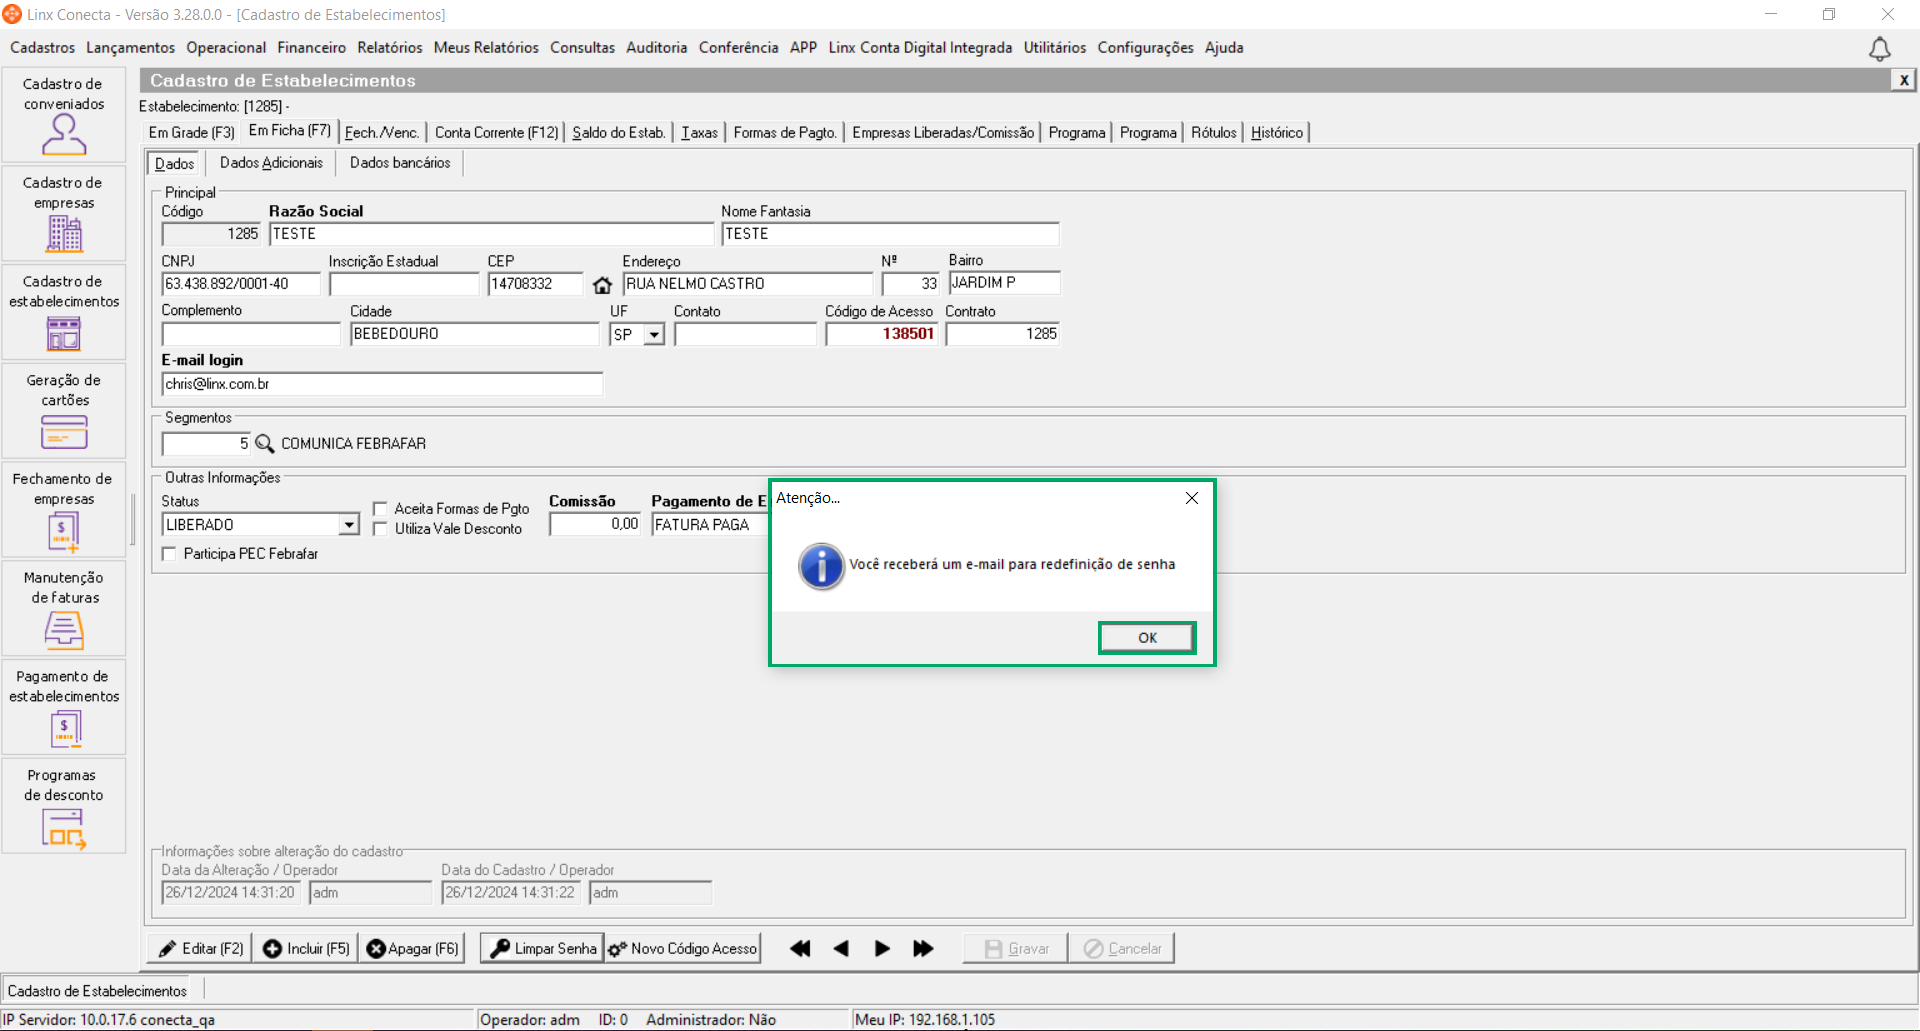1920x1031 pixels.
Task: Expand the Status LIBERADO dropdown
Action: click(x=349, y=525)
